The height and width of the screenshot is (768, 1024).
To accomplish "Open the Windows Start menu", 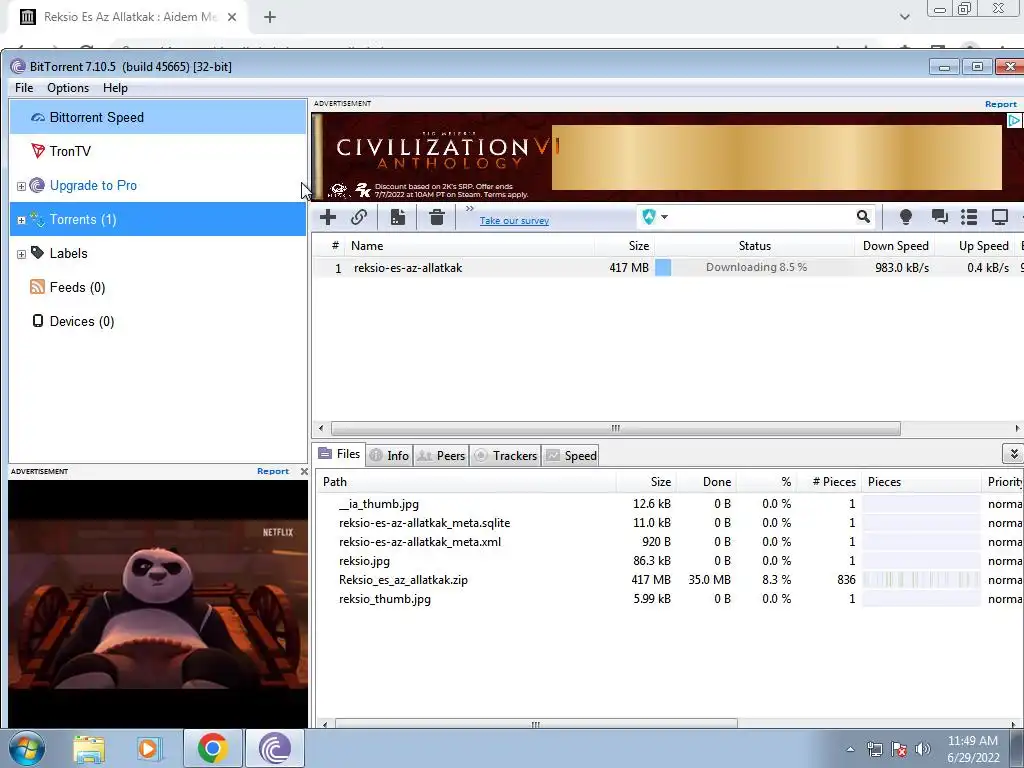I will (27, 748).
